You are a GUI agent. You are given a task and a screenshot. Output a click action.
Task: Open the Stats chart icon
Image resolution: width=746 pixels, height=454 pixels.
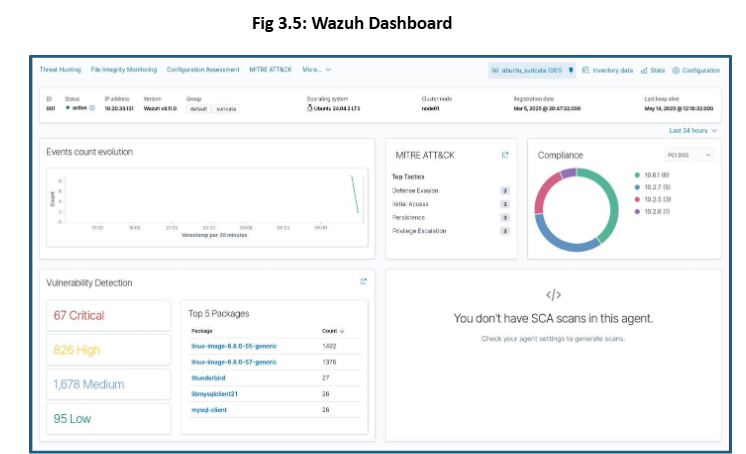tap(644, 70)
